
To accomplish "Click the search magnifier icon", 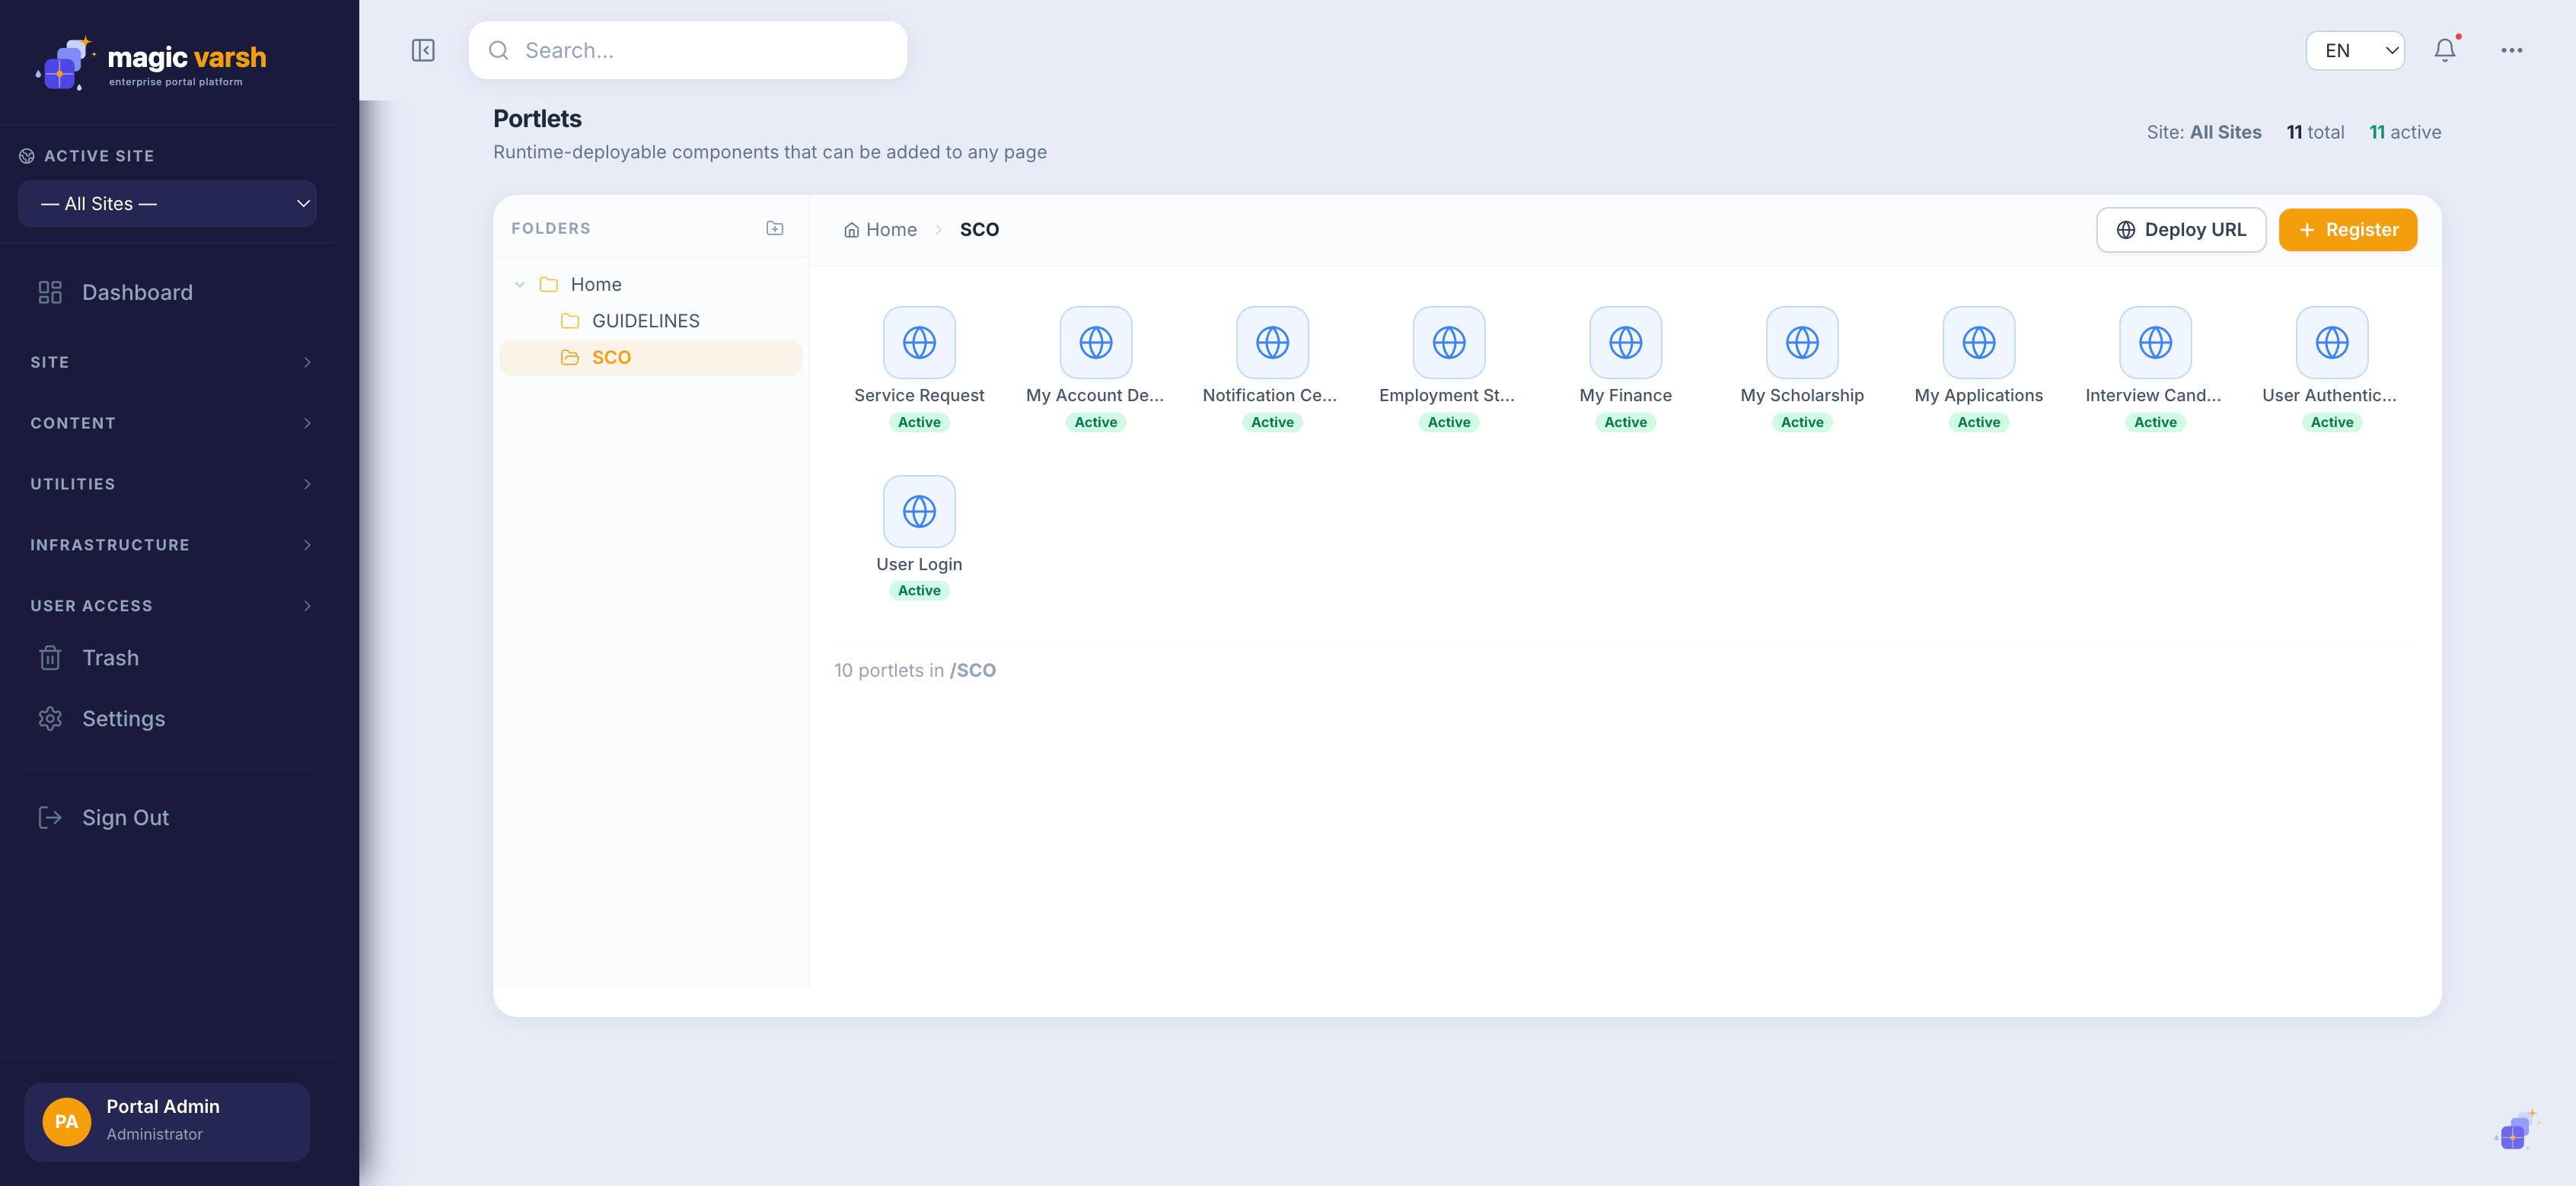I will 498,50.
